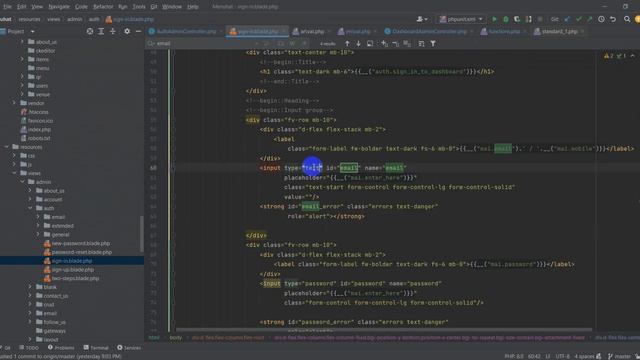Show Git history clock icon
Image resolution: width=640 pixels, height=360 pixels.
click(x=601, y=19)
